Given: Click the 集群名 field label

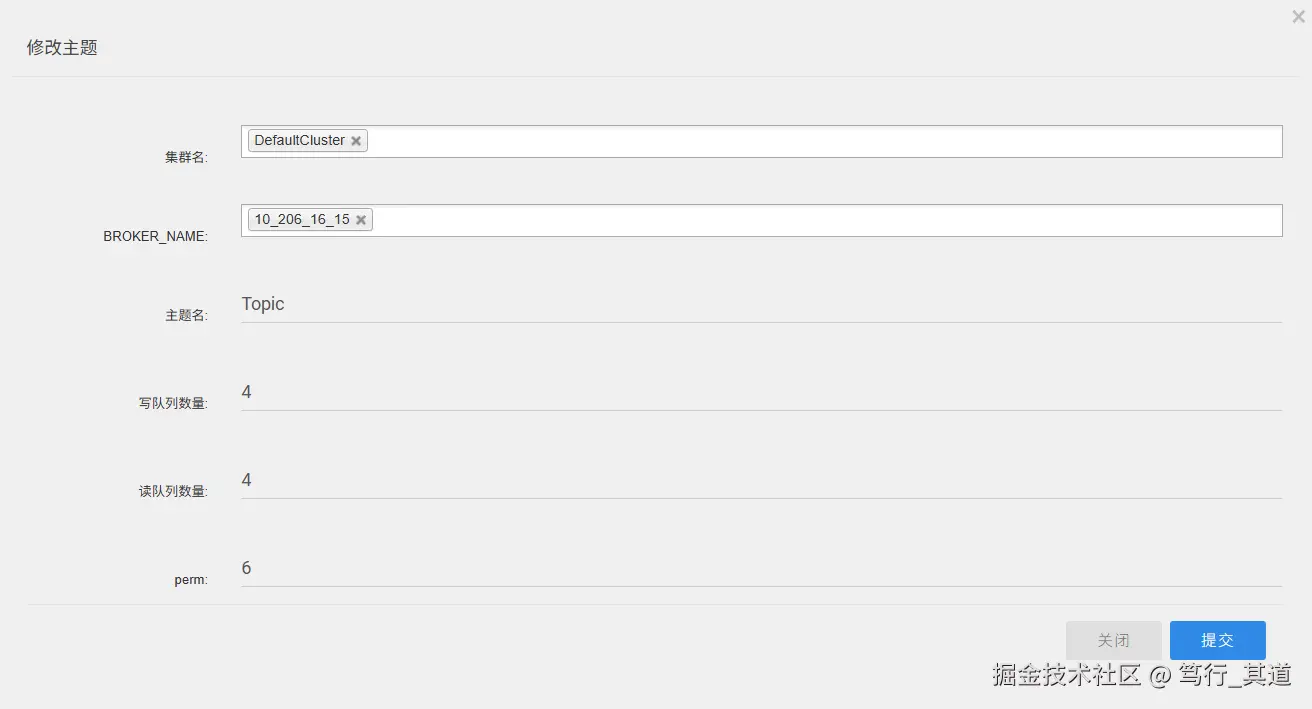Looking at the screenshot, I should click(x=186, y=157).
